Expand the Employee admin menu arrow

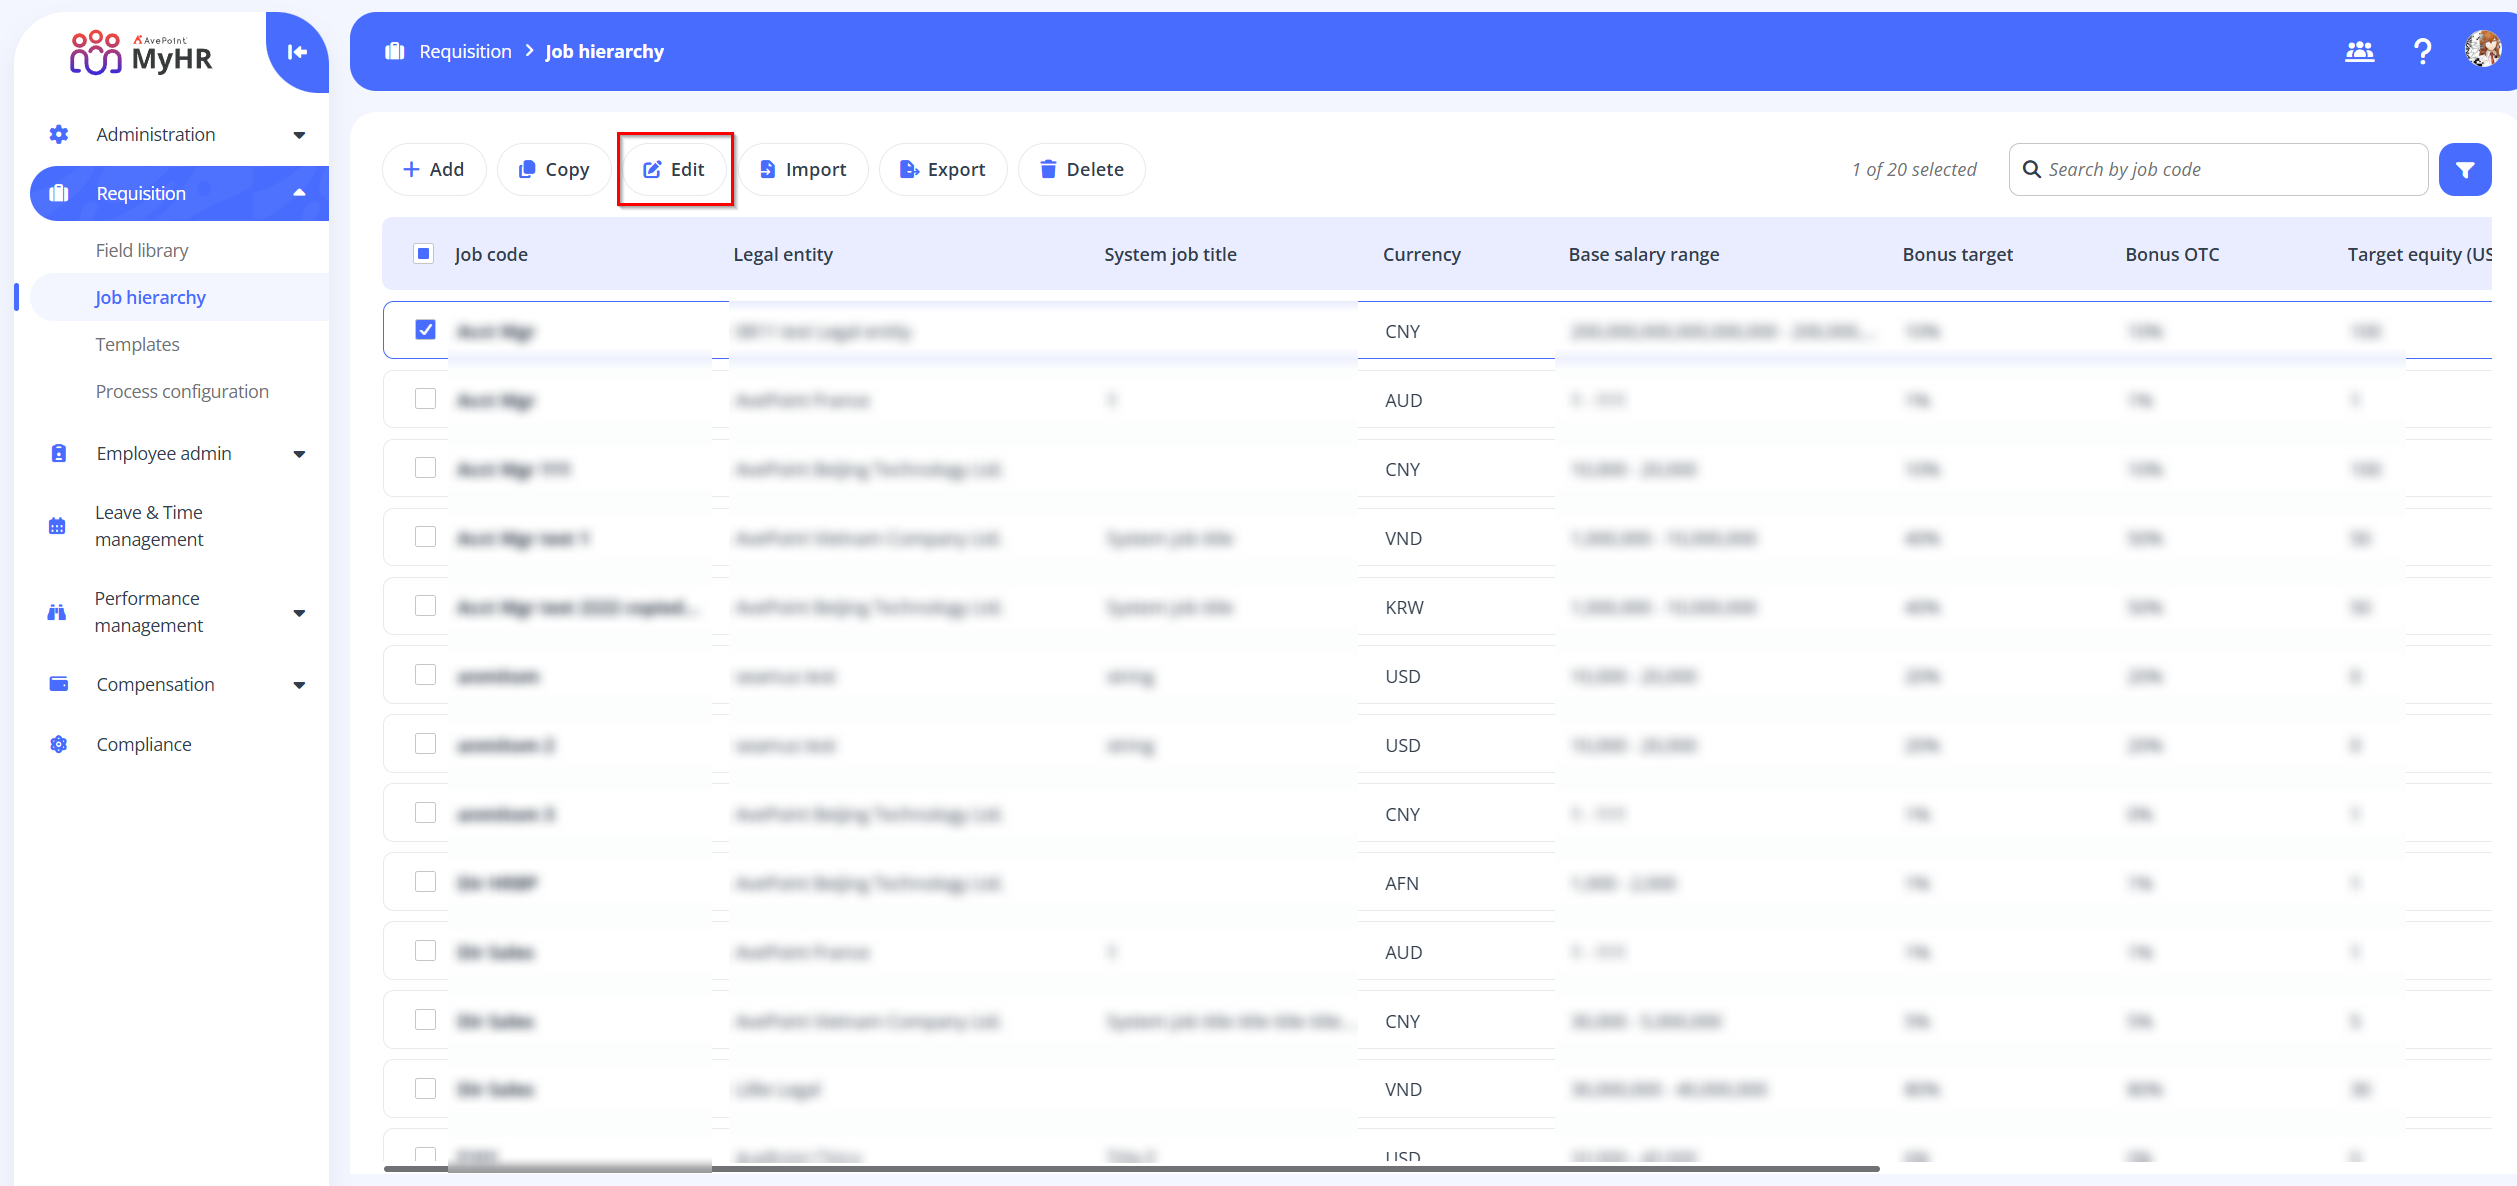pyautogui.click(x=299, y=454)
